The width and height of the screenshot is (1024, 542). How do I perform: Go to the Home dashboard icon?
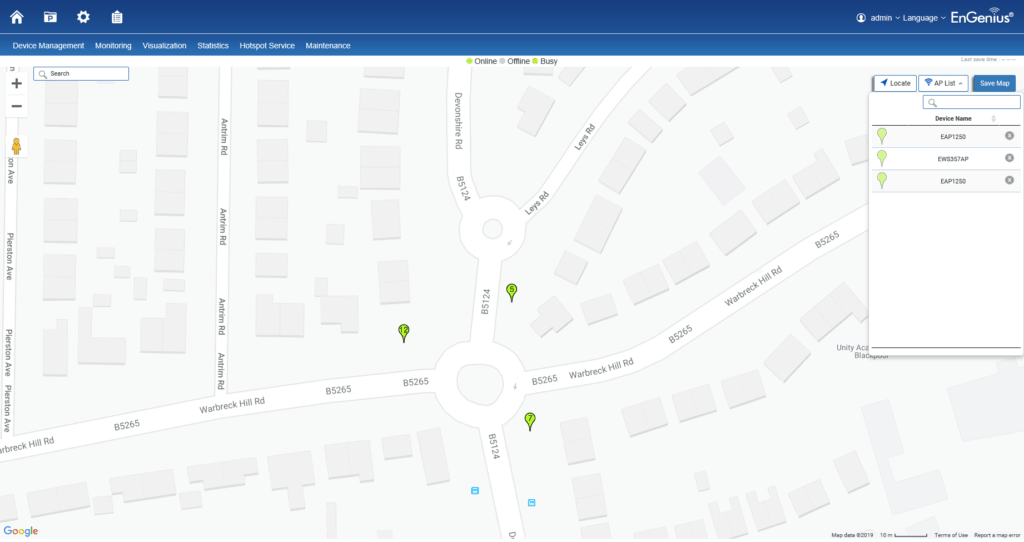tap(17, 17)
